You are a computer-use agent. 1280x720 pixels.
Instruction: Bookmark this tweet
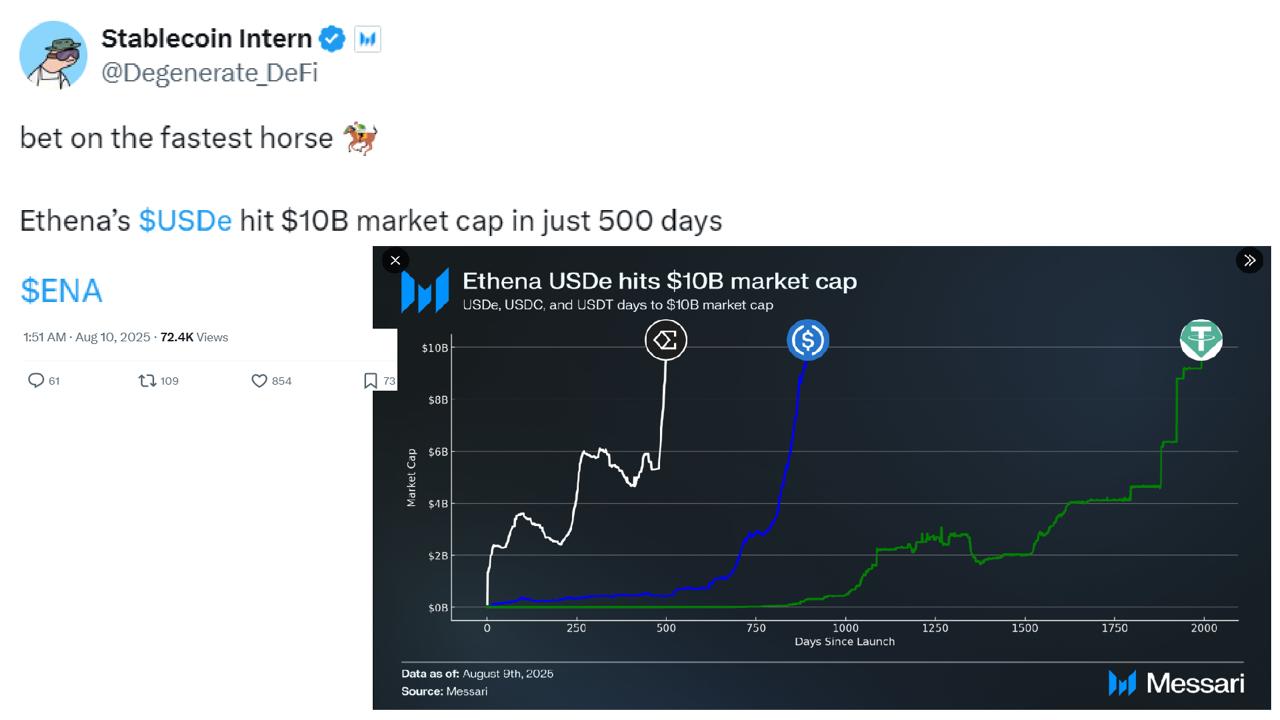tap(370, 380)
